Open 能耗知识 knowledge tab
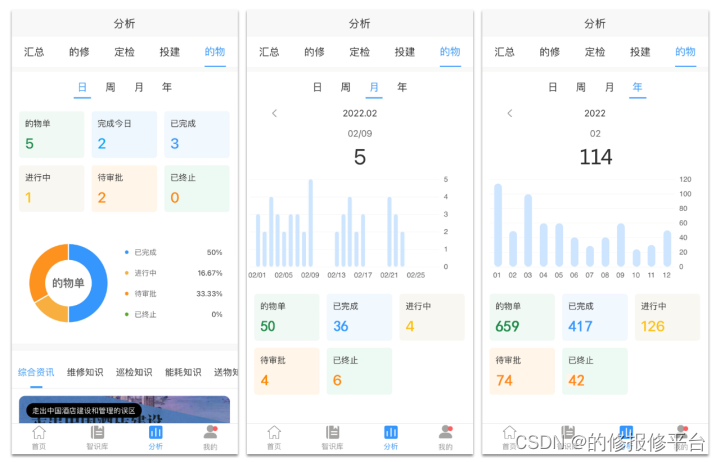The height and width of the screenshot is (462, 720). point(183,372)
